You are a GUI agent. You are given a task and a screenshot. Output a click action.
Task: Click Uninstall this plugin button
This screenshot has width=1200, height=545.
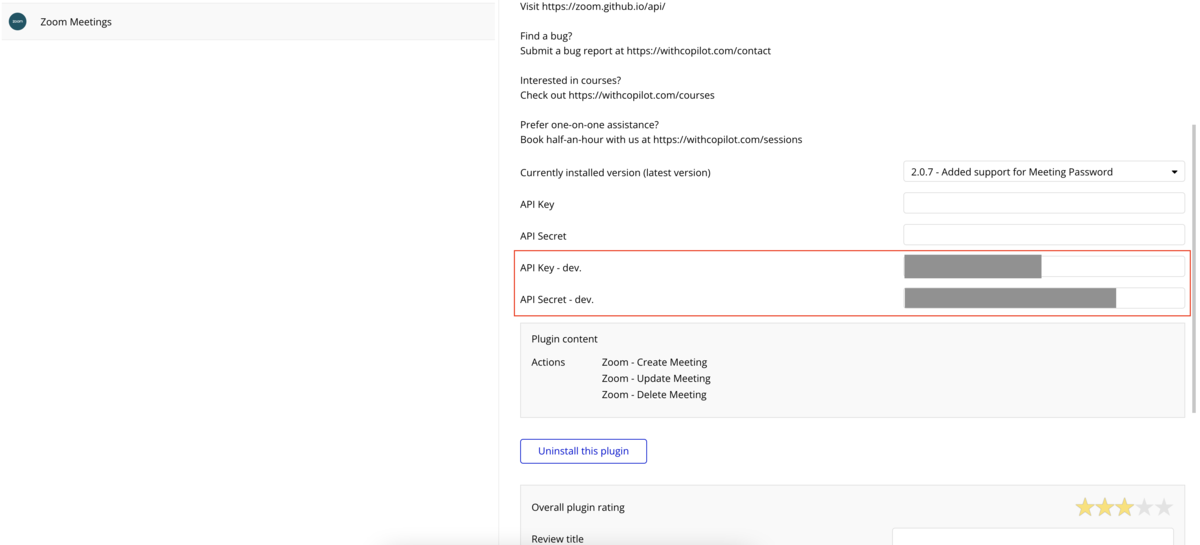coord(583,451)
